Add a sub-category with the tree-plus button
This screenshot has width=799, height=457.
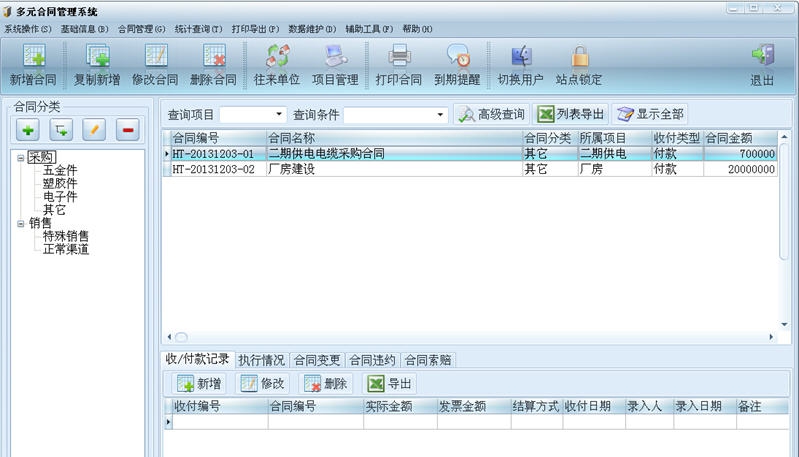point(61,130)
